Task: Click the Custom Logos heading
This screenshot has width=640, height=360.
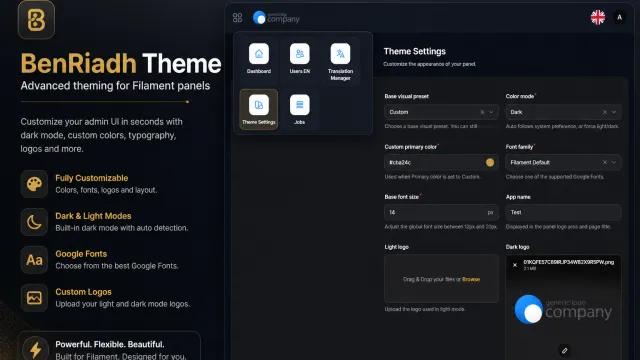Action: (83, 292)
